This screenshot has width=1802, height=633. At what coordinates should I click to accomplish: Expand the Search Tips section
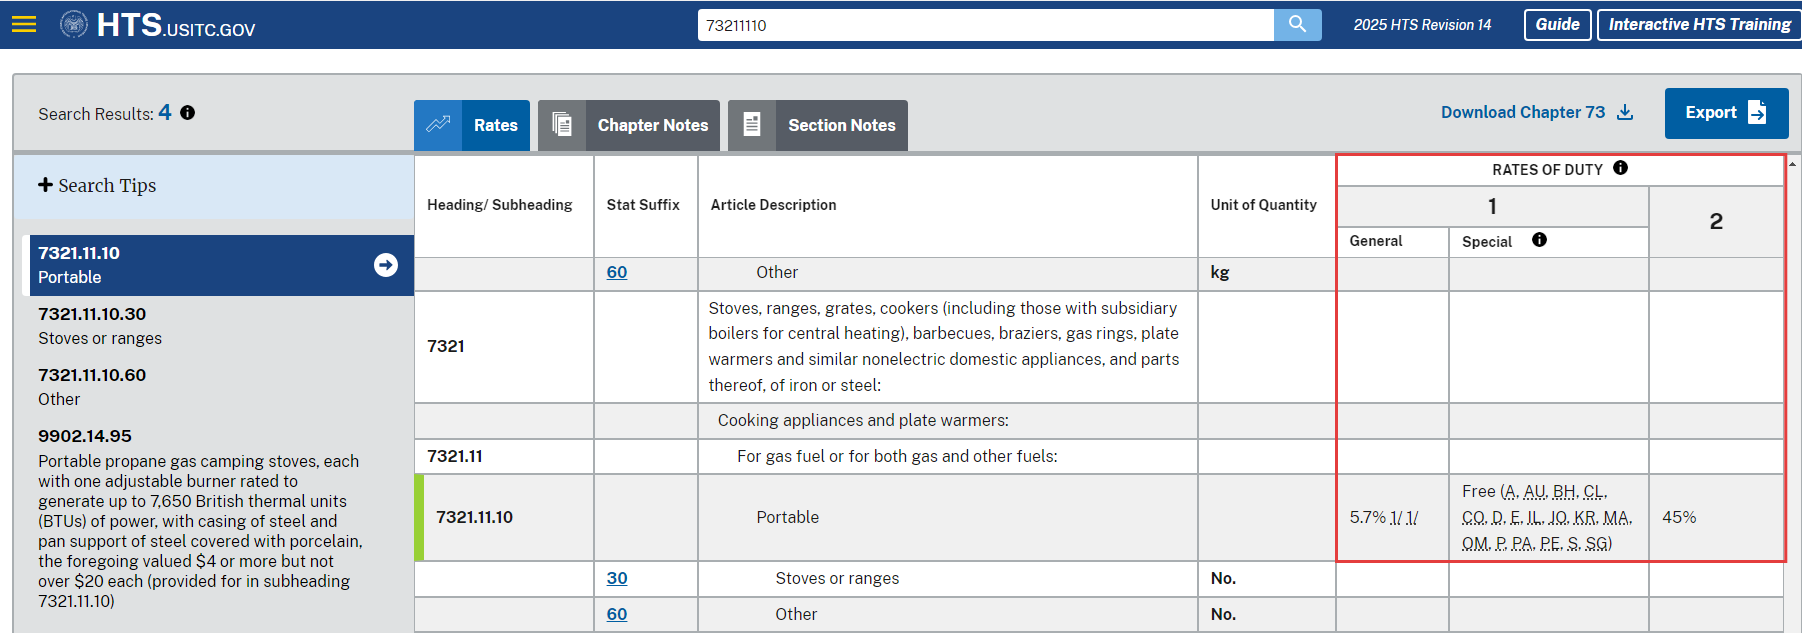pos(97,186)
